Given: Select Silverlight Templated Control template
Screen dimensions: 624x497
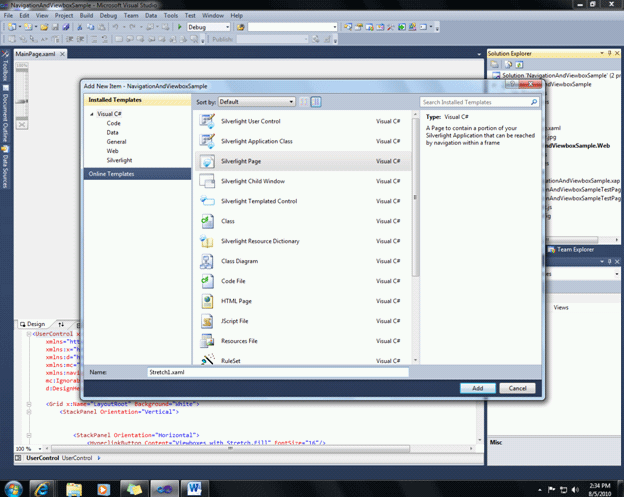Looking at the screenshot, I should point(302,201).
